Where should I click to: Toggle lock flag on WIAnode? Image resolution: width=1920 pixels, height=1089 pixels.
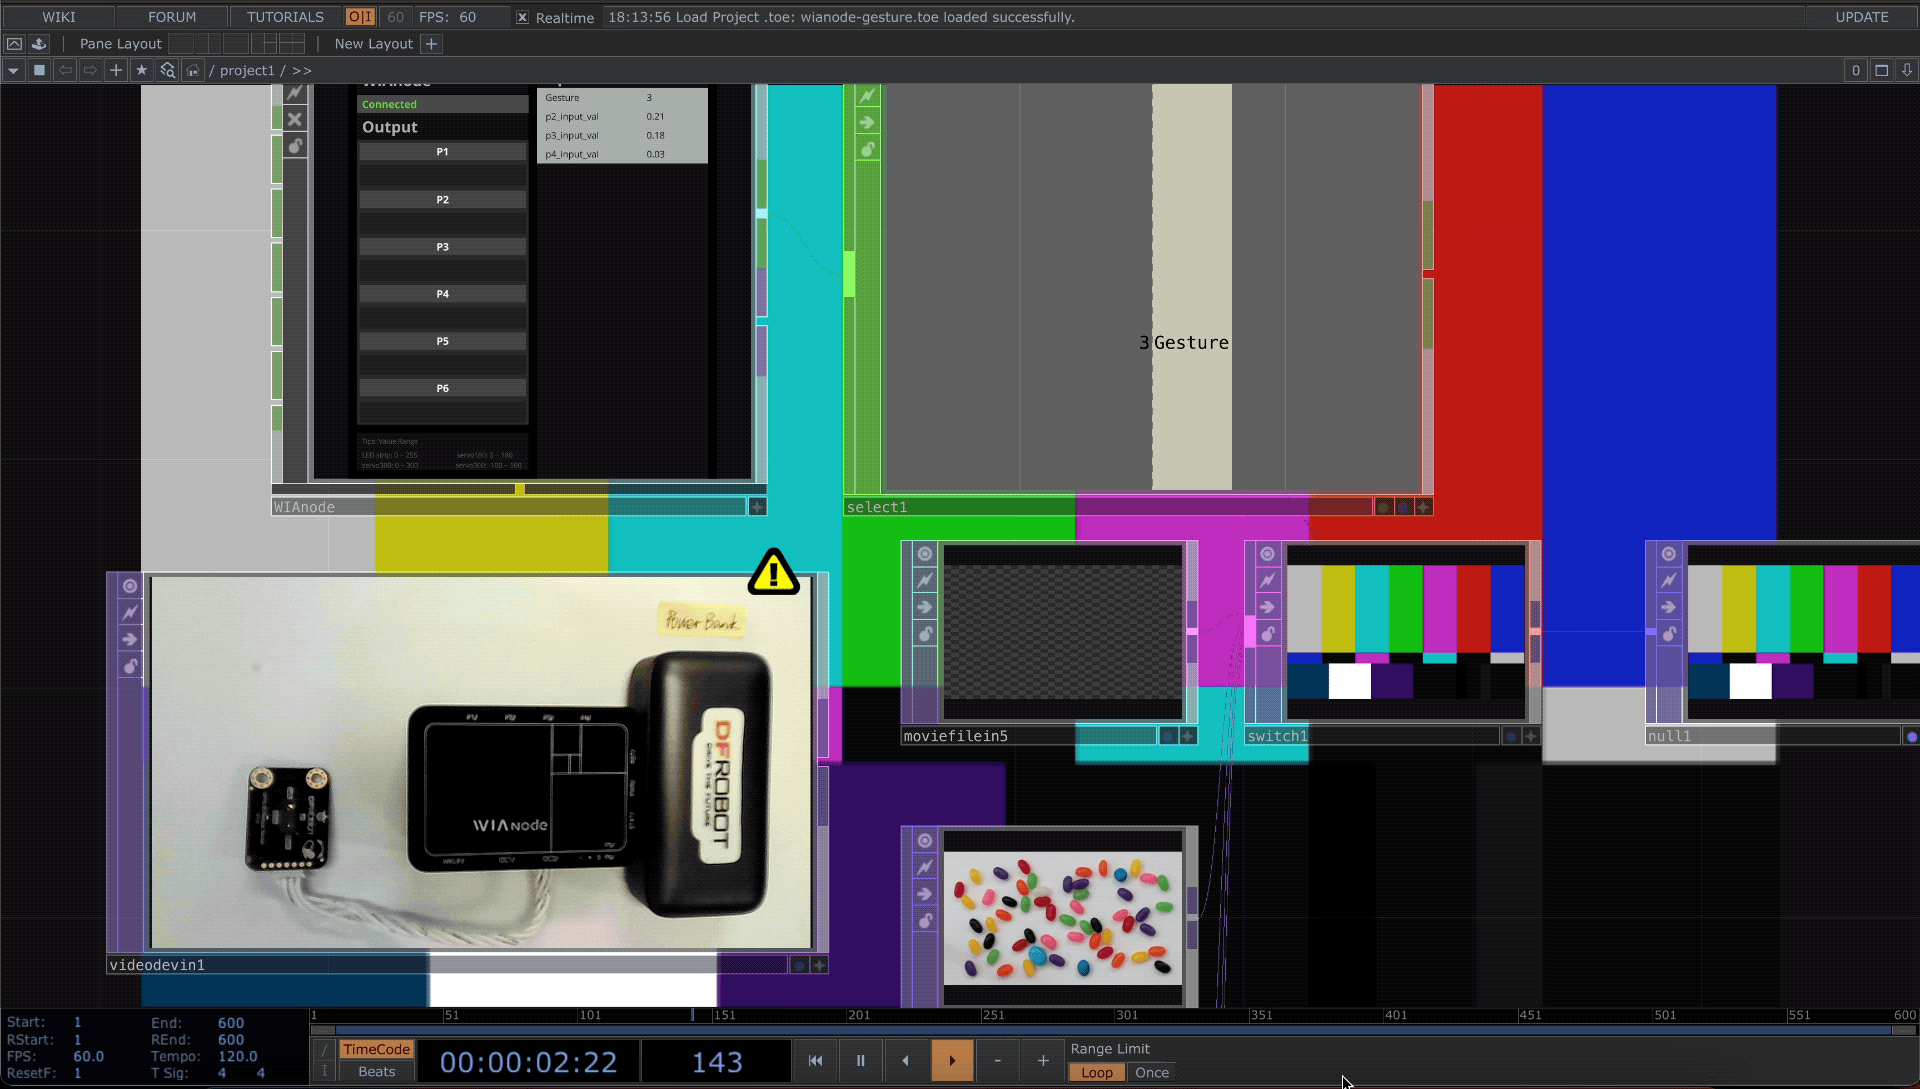point(295,146)
